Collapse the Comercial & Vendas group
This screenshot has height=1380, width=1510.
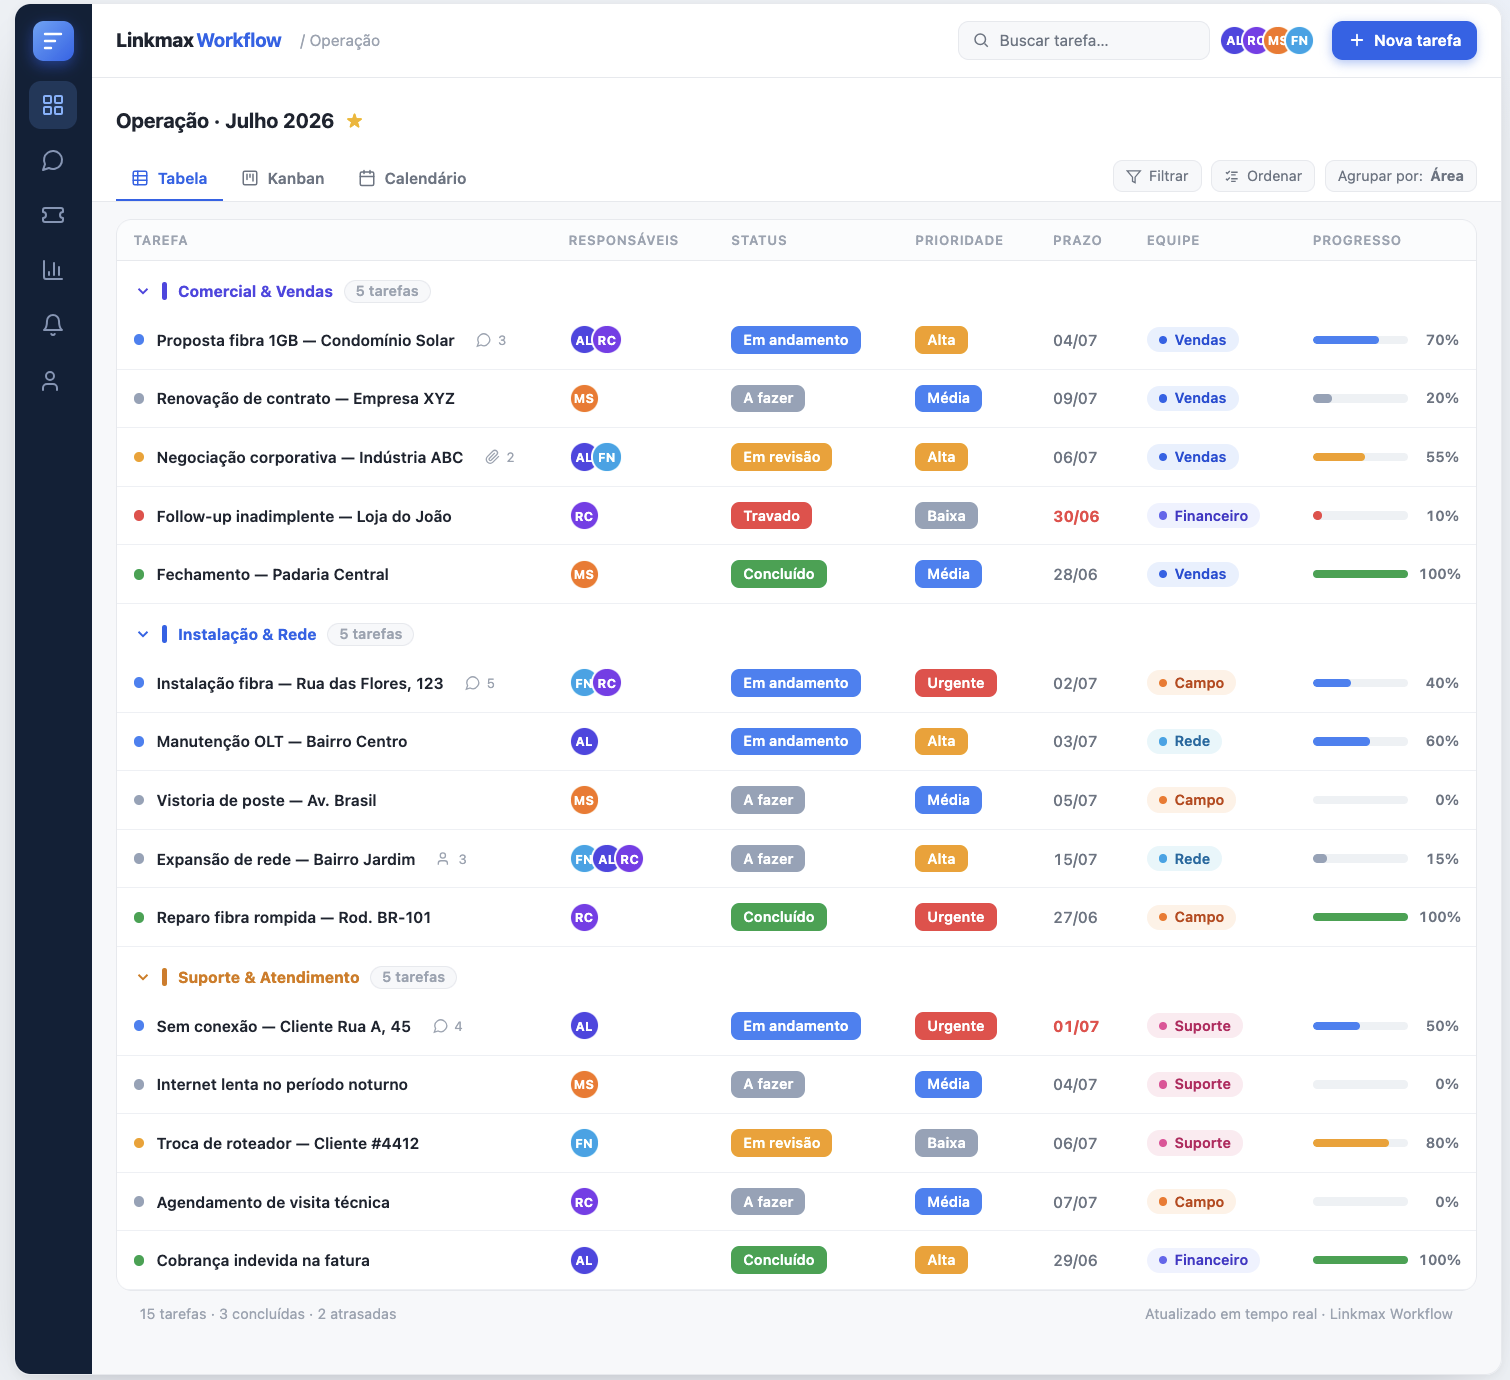(x=143, y=291)
